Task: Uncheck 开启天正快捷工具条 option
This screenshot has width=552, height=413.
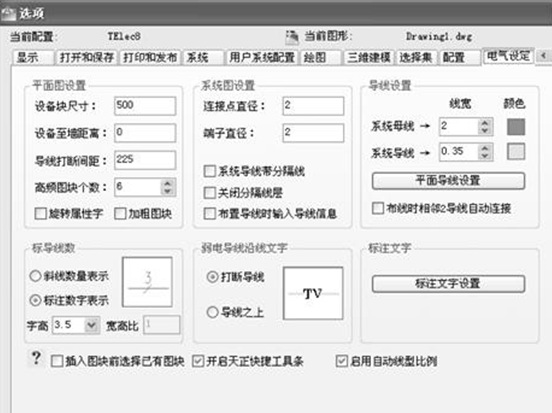Action: pyautogui.click(x=198, y=361)
